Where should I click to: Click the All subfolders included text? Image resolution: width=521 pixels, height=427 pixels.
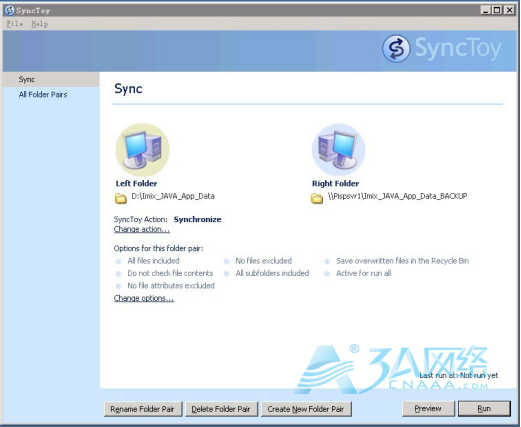[272, 273]
